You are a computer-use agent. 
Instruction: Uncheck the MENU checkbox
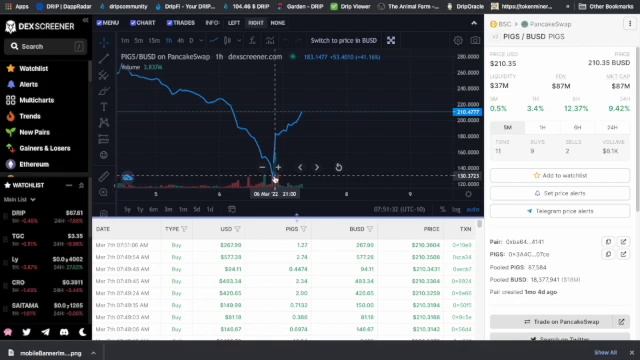click(x=99, y=23)
